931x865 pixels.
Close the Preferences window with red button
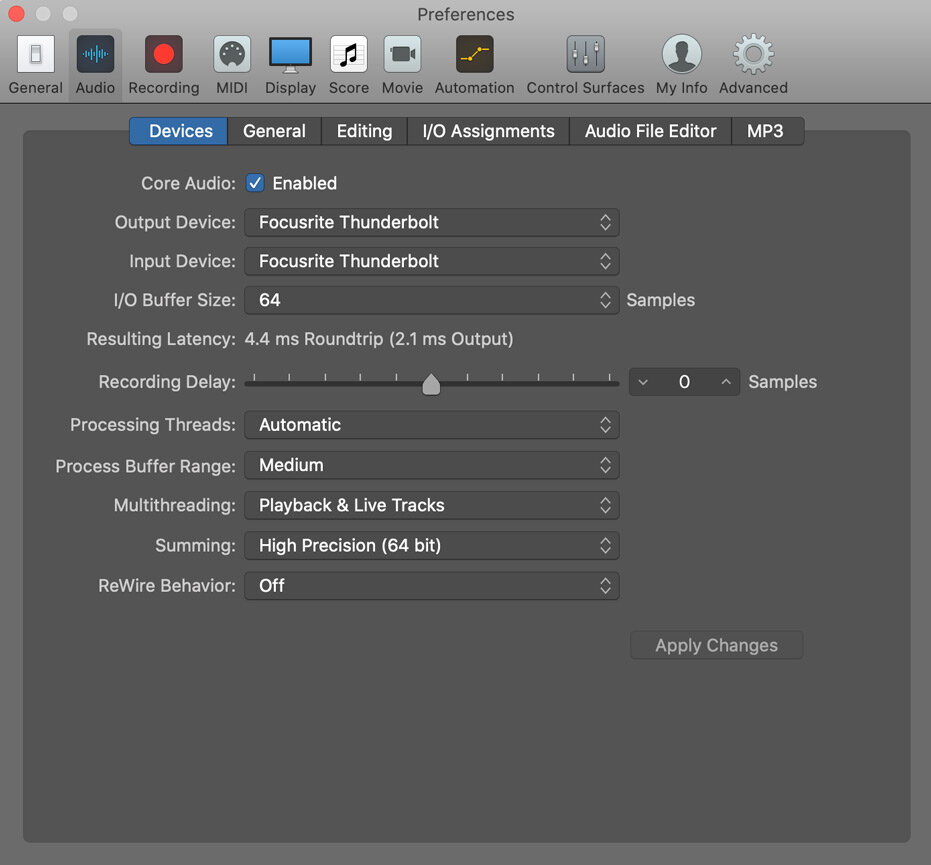click(16, 14)
